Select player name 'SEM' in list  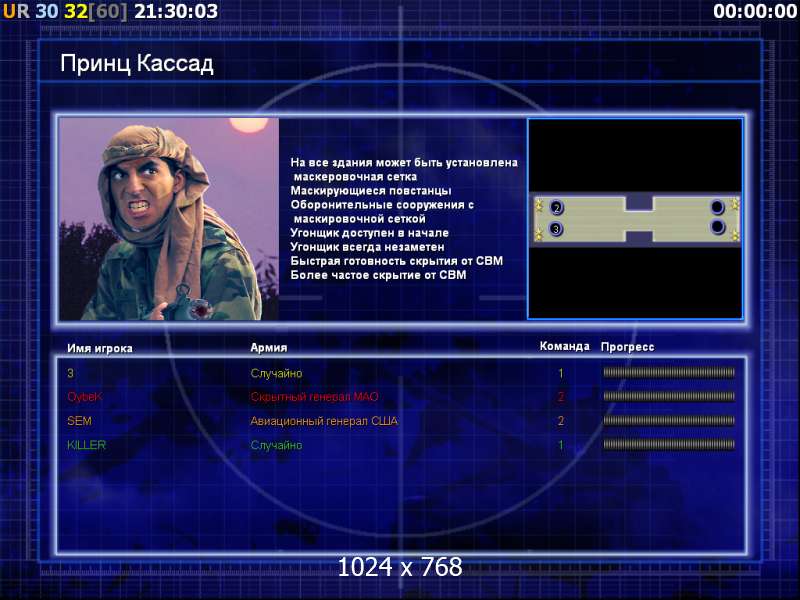click(x=80, y=421)
